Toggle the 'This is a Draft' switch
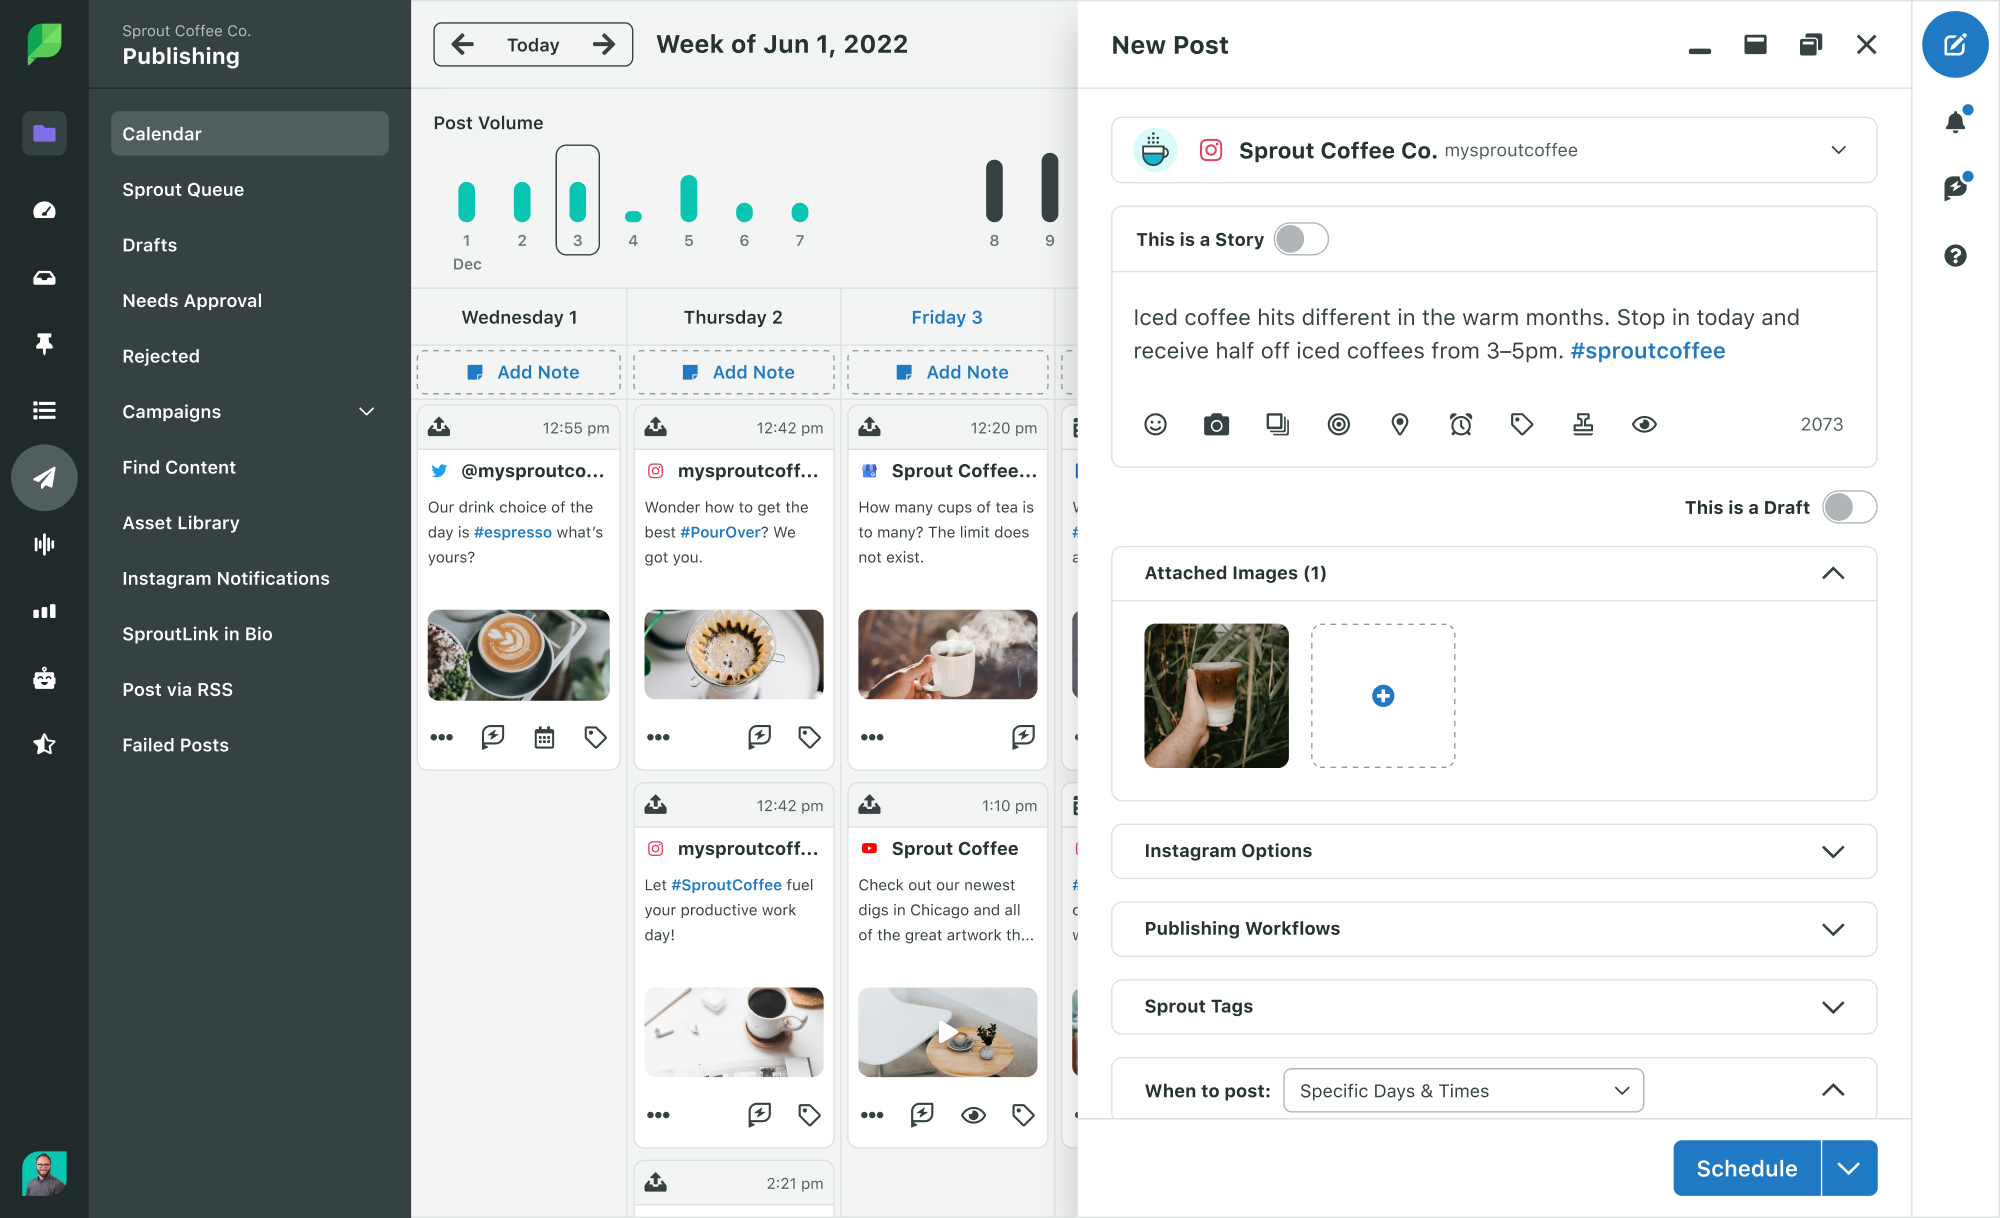 [x=1849, y=507]
